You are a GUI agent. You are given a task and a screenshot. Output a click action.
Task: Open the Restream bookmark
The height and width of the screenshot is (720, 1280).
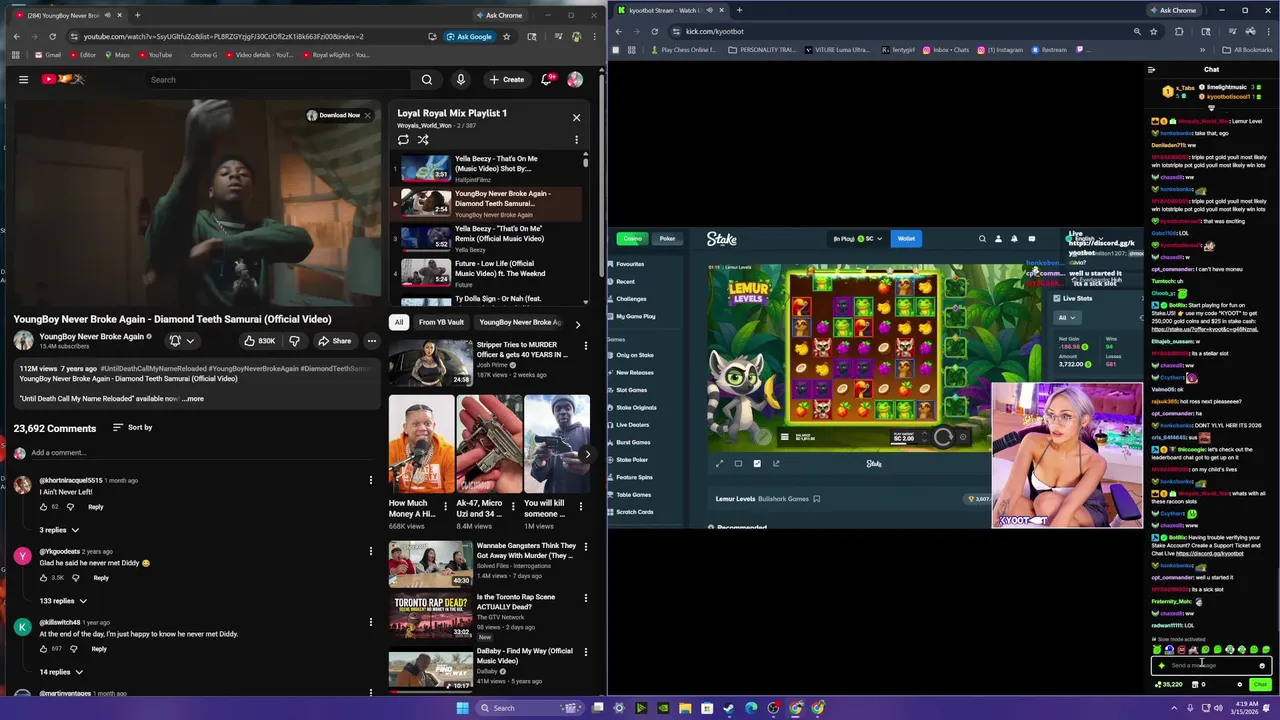coord(1049,49)
